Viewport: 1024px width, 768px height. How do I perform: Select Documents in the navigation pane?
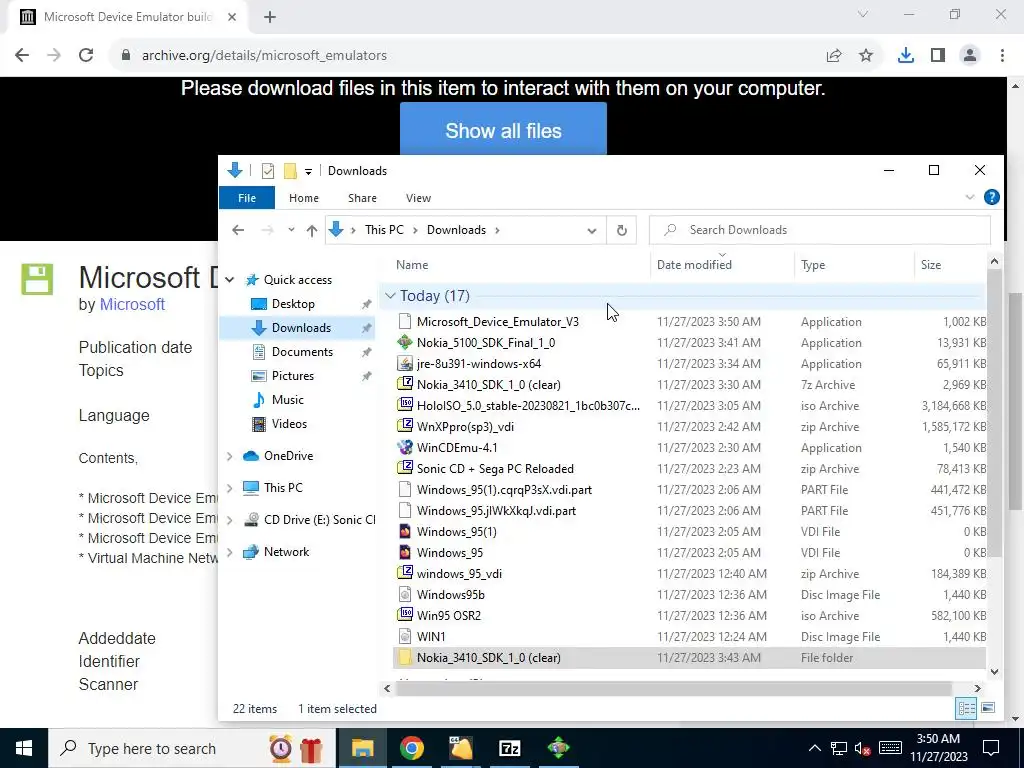302,351
